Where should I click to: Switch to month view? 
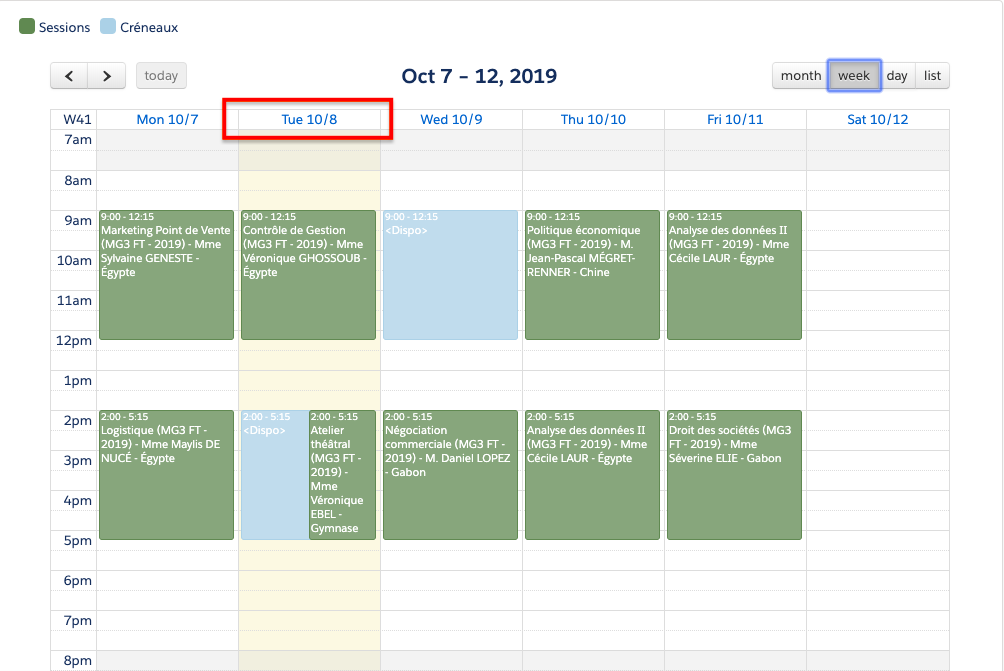coord(800,75)
